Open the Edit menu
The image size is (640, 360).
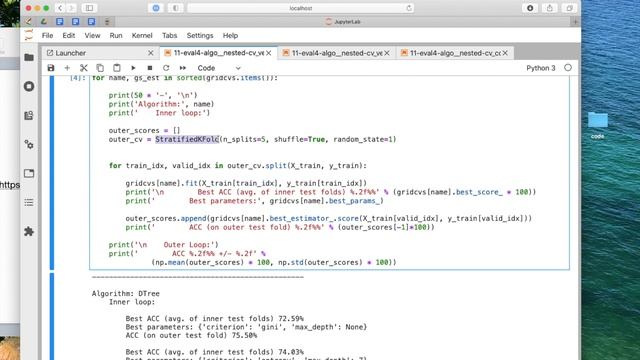click(x=69, y=36)
